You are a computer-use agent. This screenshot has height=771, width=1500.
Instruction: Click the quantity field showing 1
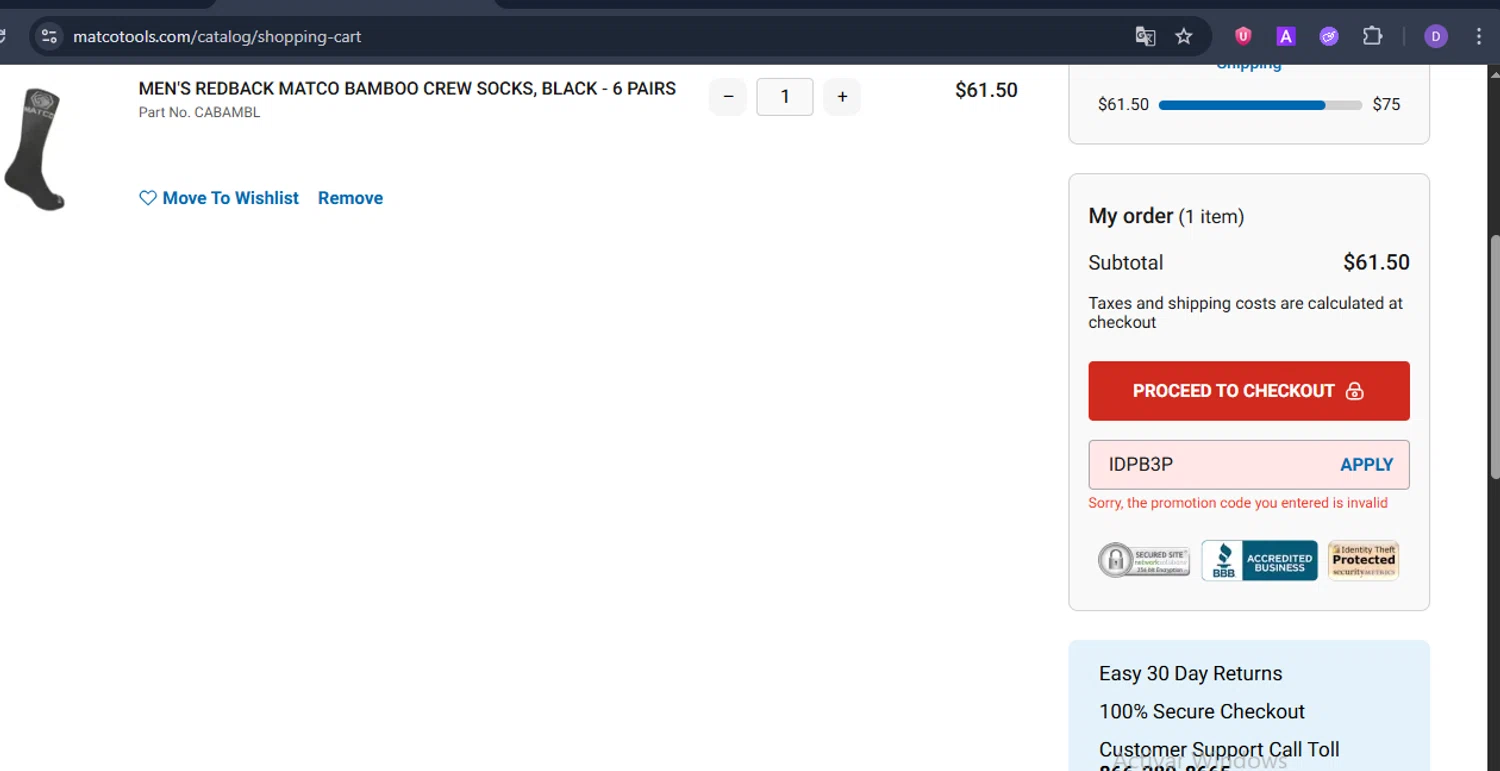click(785, 97)
